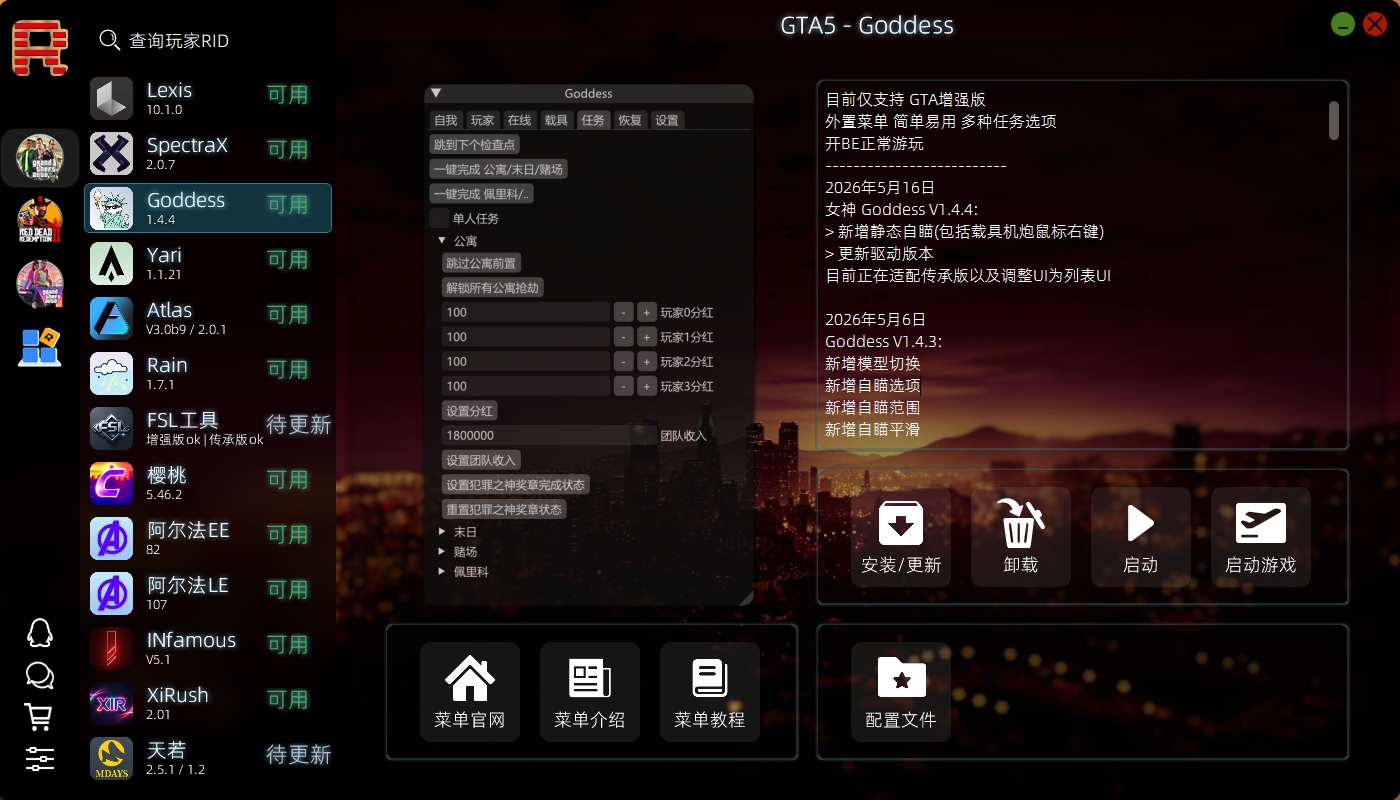The image size is (1400, 800).
Task: Switch to the 设置 tab
Action: pyautogui.click(x=667, y=120)
